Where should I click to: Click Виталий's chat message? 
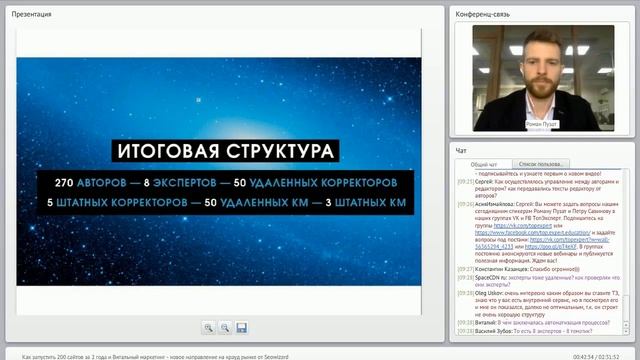(x=533, y=322)
